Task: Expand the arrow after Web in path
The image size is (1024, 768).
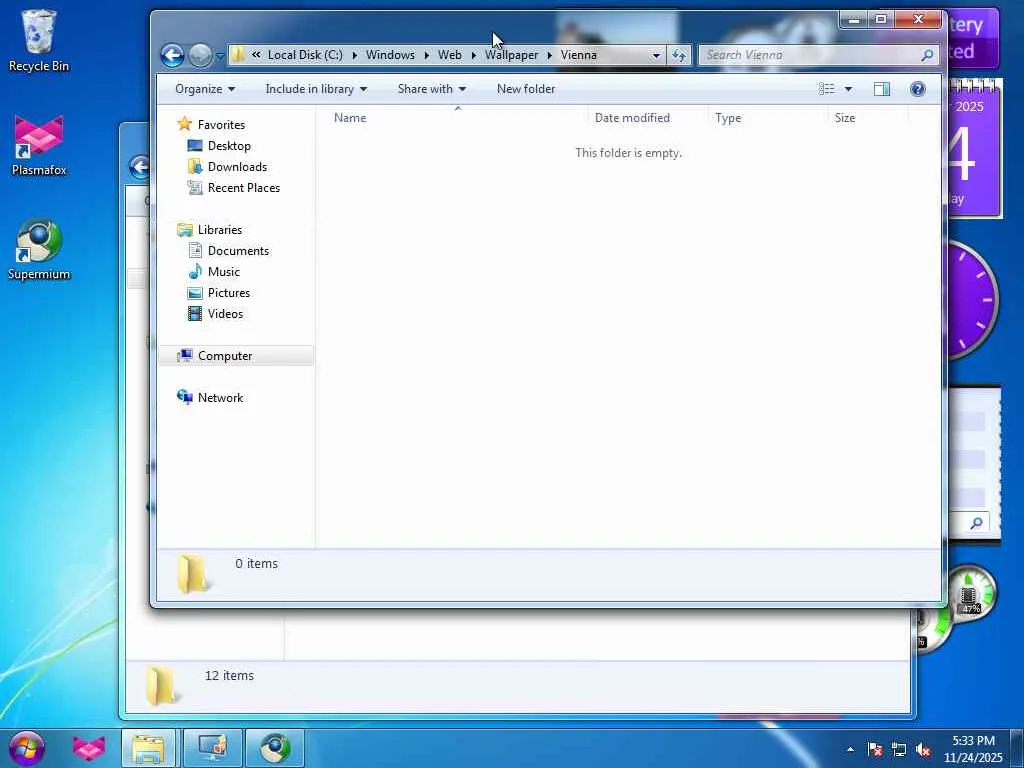Action: pyautogui.click(x=473, y=56)
